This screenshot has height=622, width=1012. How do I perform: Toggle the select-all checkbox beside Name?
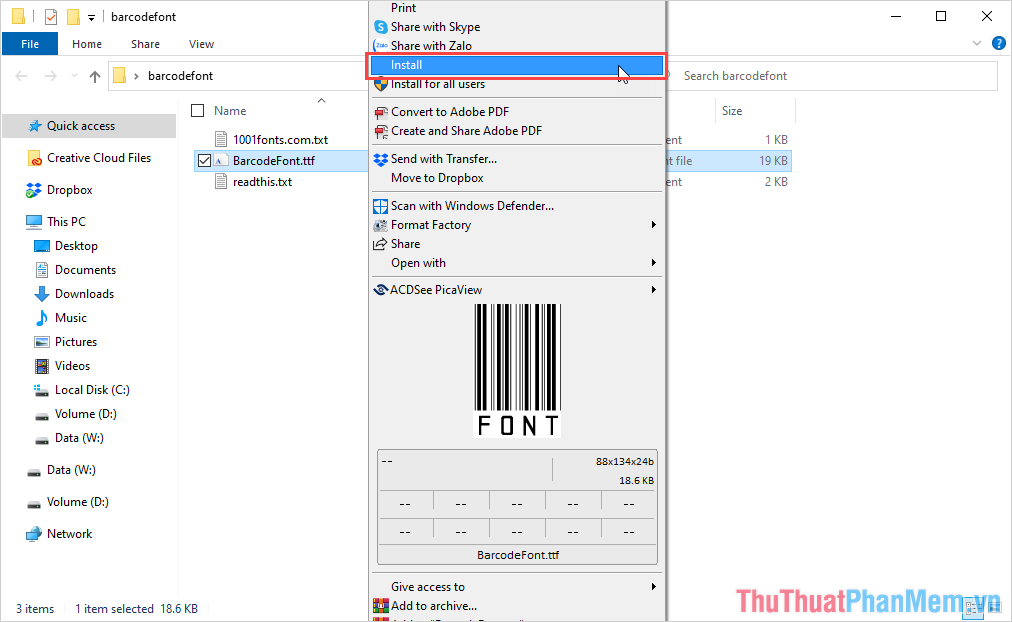[x=197, y=111]
